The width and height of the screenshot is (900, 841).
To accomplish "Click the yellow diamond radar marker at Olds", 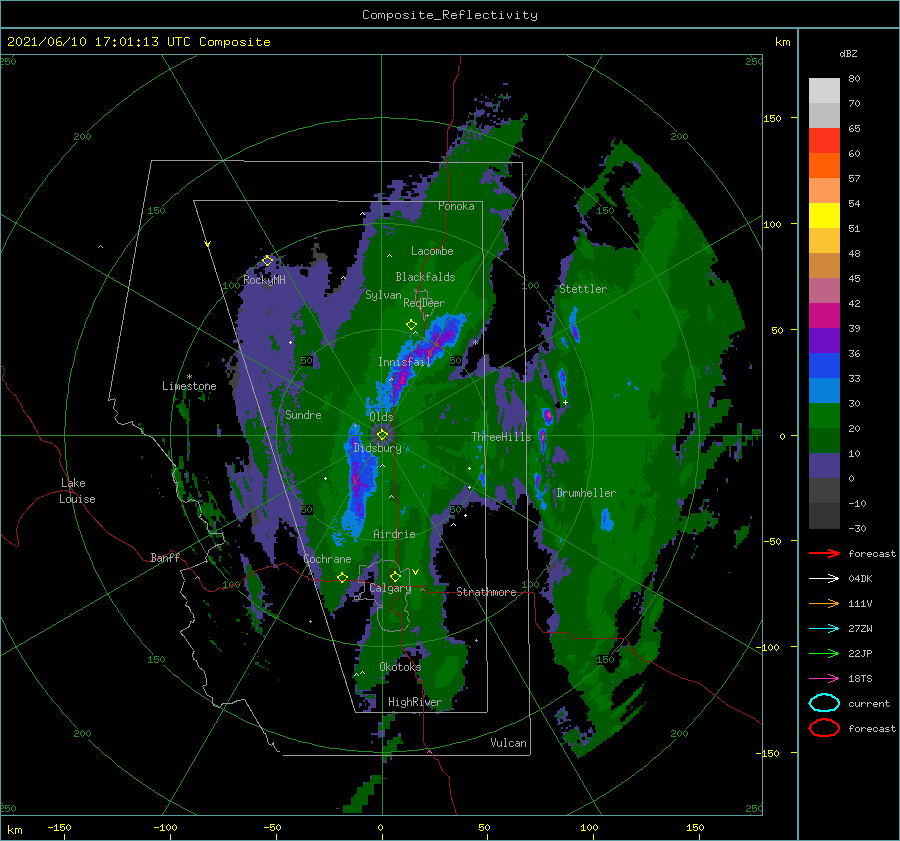I will [382, 435].
